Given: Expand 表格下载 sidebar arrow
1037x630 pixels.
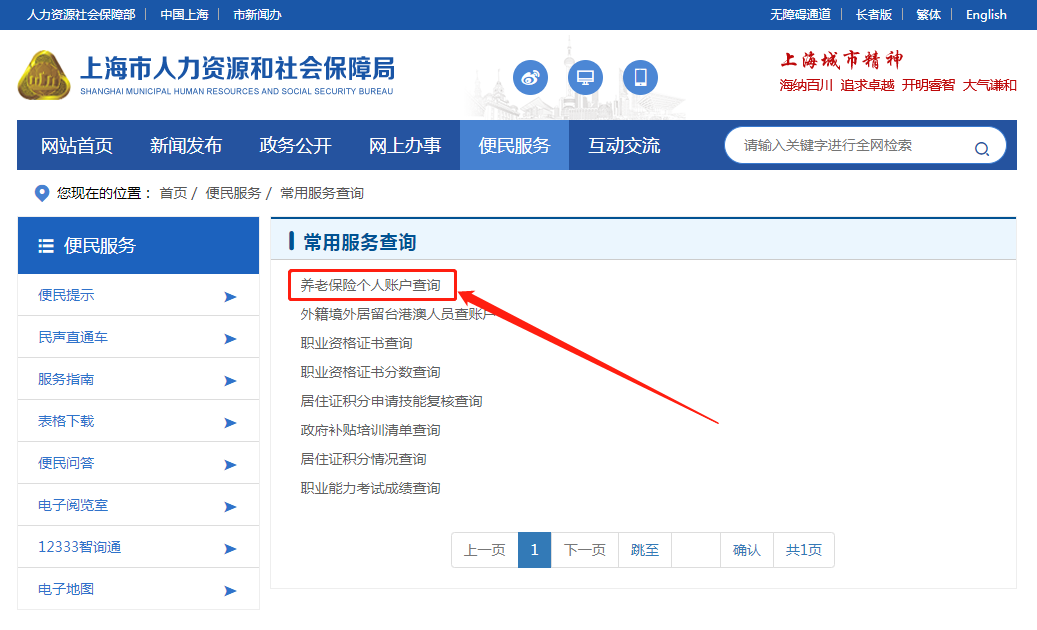Looking at the screenshot, I should point(230,422).
